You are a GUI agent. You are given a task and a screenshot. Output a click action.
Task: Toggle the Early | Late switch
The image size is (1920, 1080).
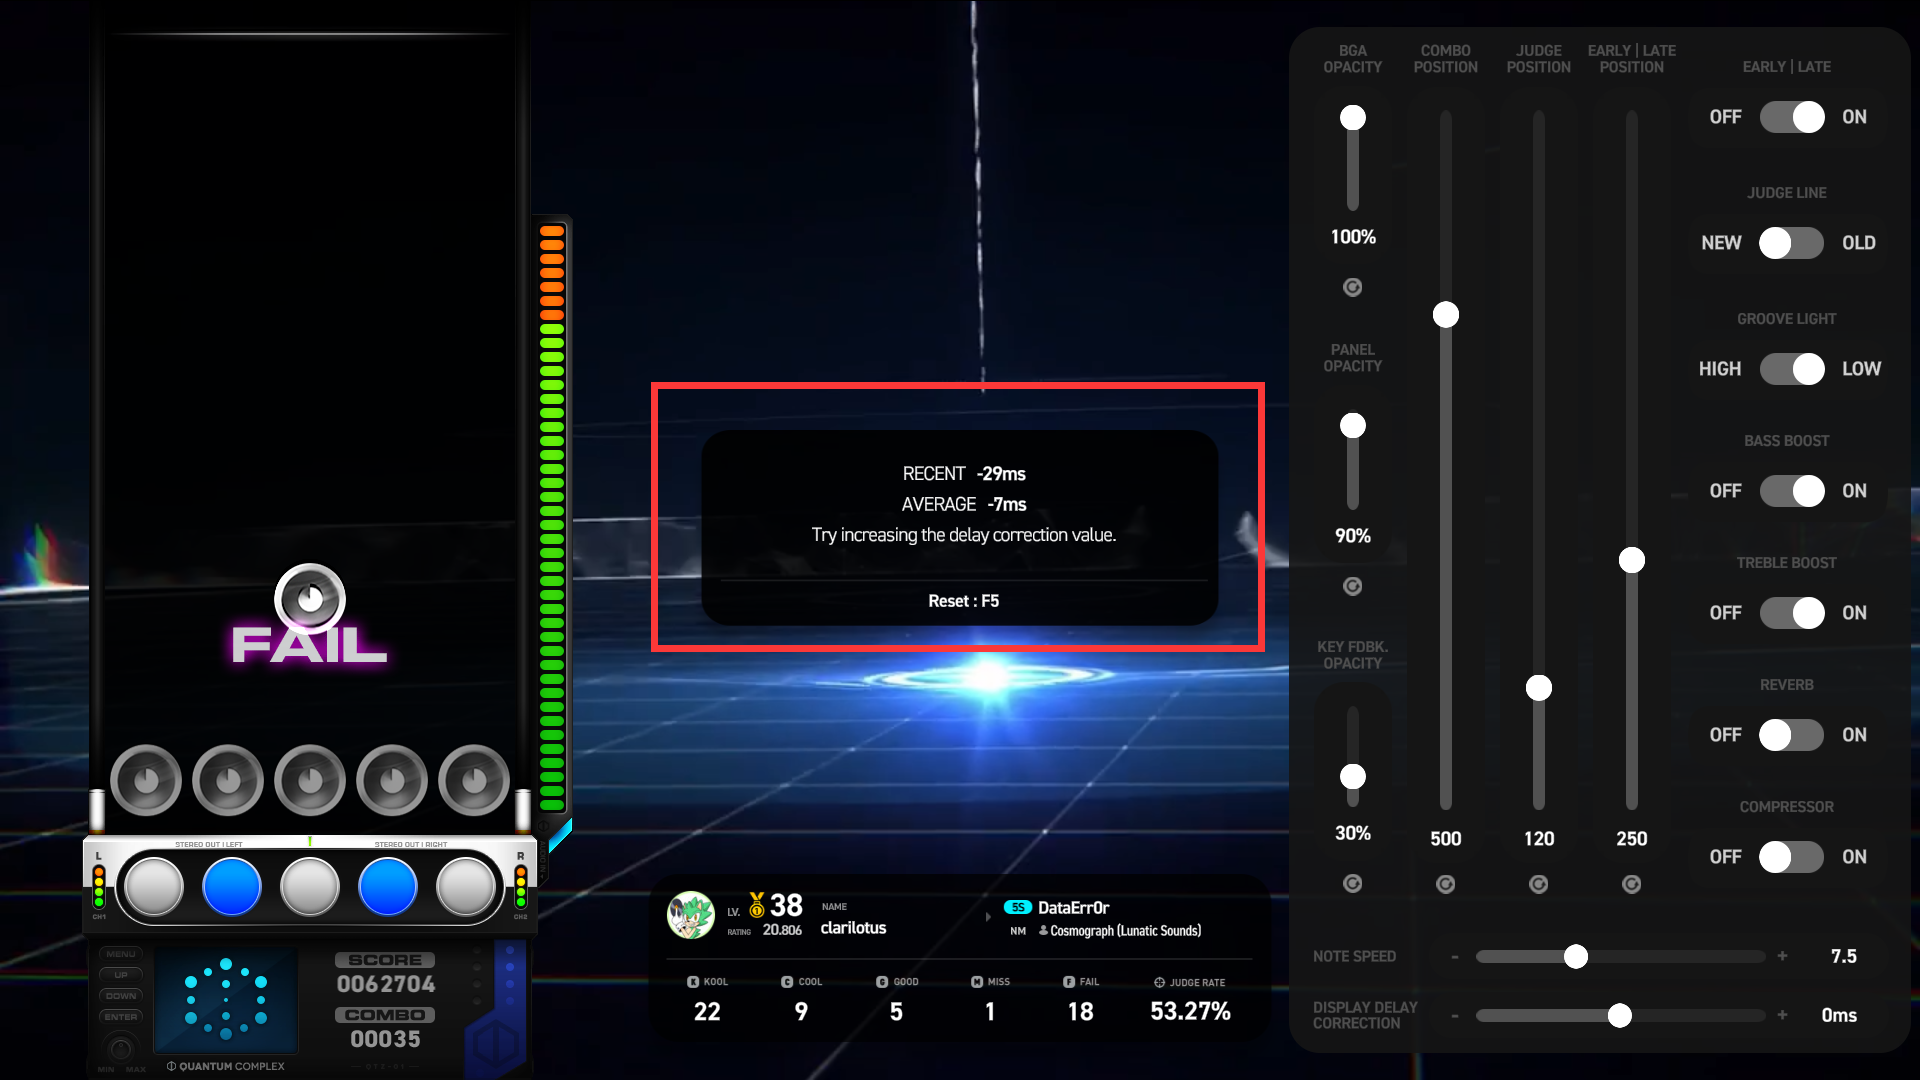1791,117
